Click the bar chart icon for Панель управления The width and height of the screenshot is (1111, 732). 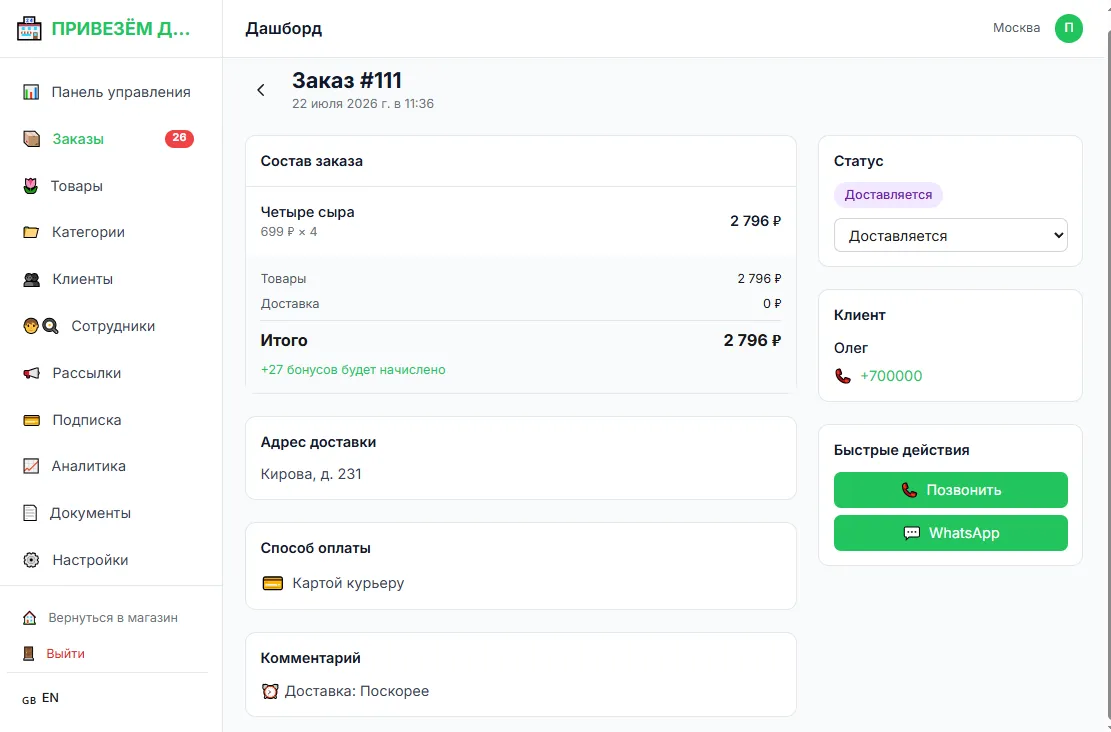[31, 92]
